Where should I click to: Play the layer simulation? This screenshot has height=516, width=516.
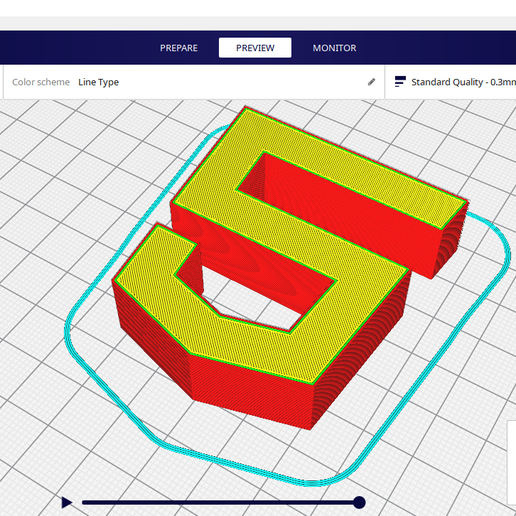[67, 502]
